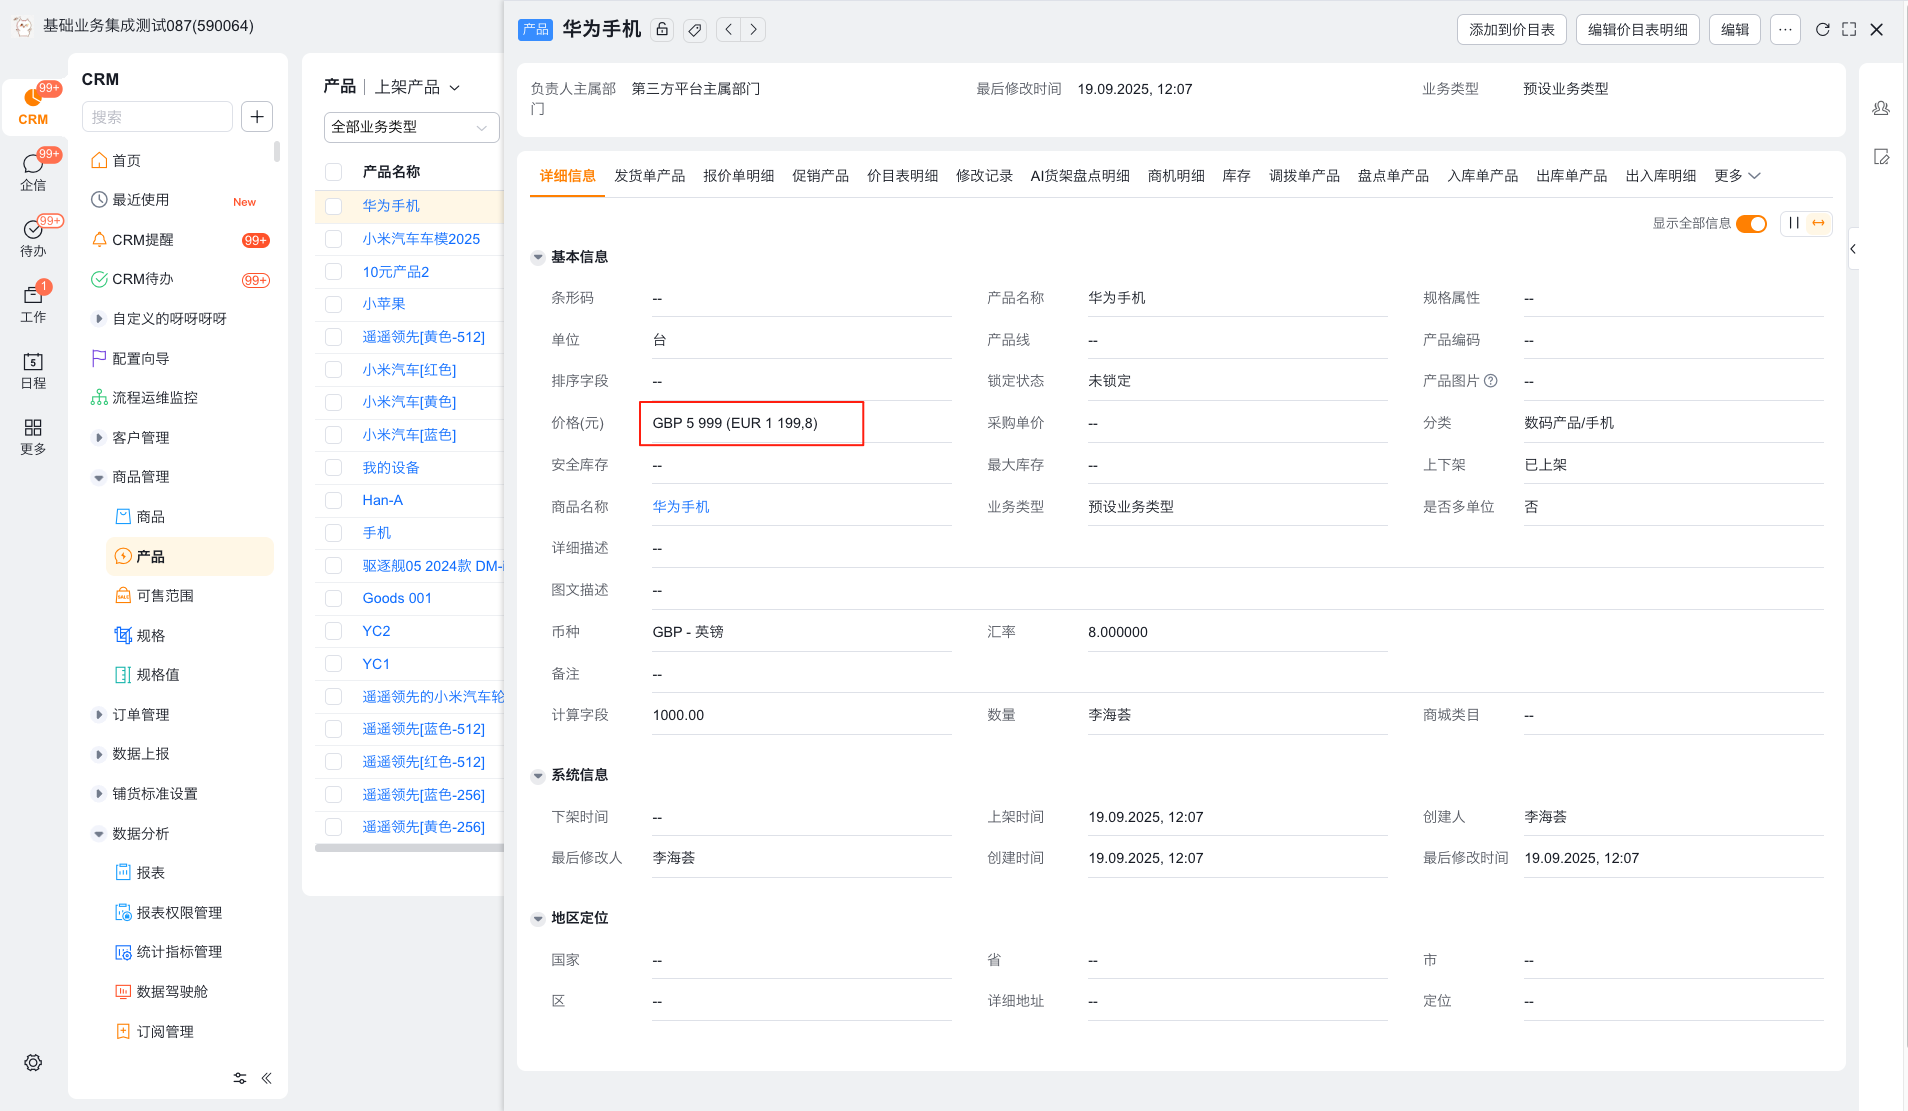Click the 添加到价目表 button
The height and width of the screenshot is (1111, 1908).
coord(1511,30)
